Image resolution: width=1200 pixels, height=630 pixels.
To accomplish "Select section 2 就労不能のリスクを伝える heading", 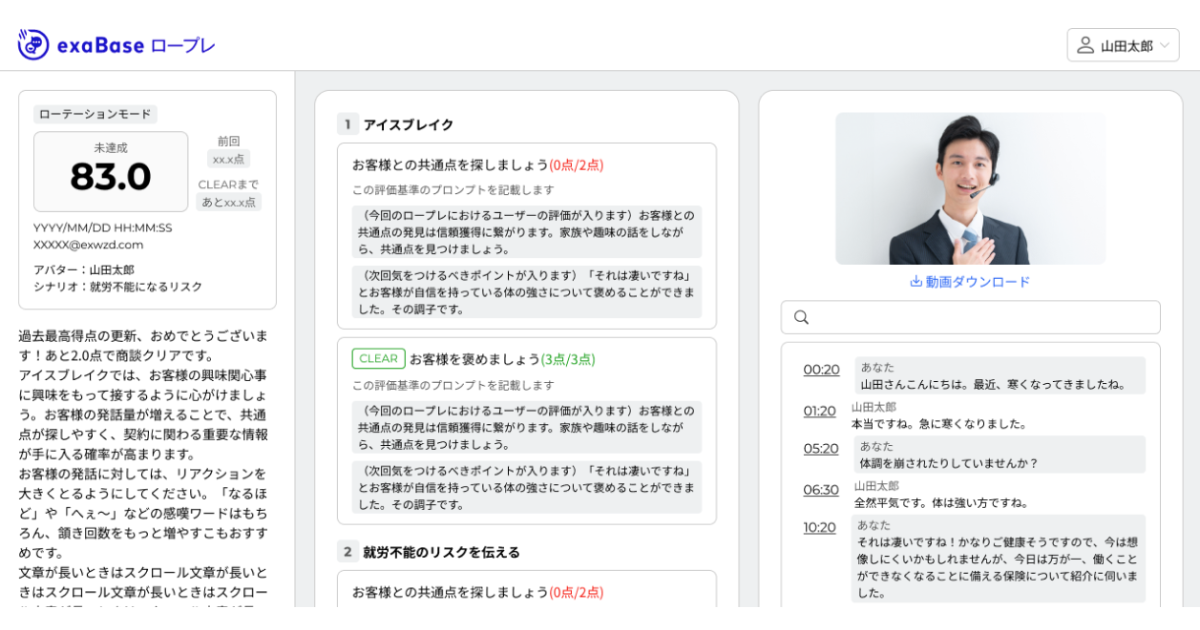I will point(441,551).
